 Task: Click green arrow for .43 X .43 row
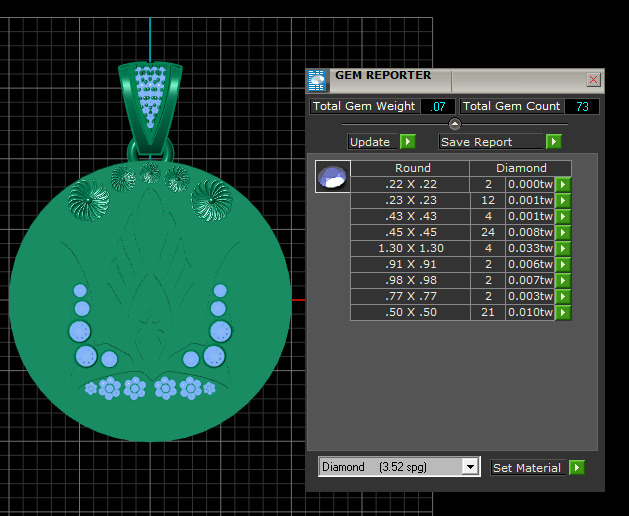(x=563, y=217)
